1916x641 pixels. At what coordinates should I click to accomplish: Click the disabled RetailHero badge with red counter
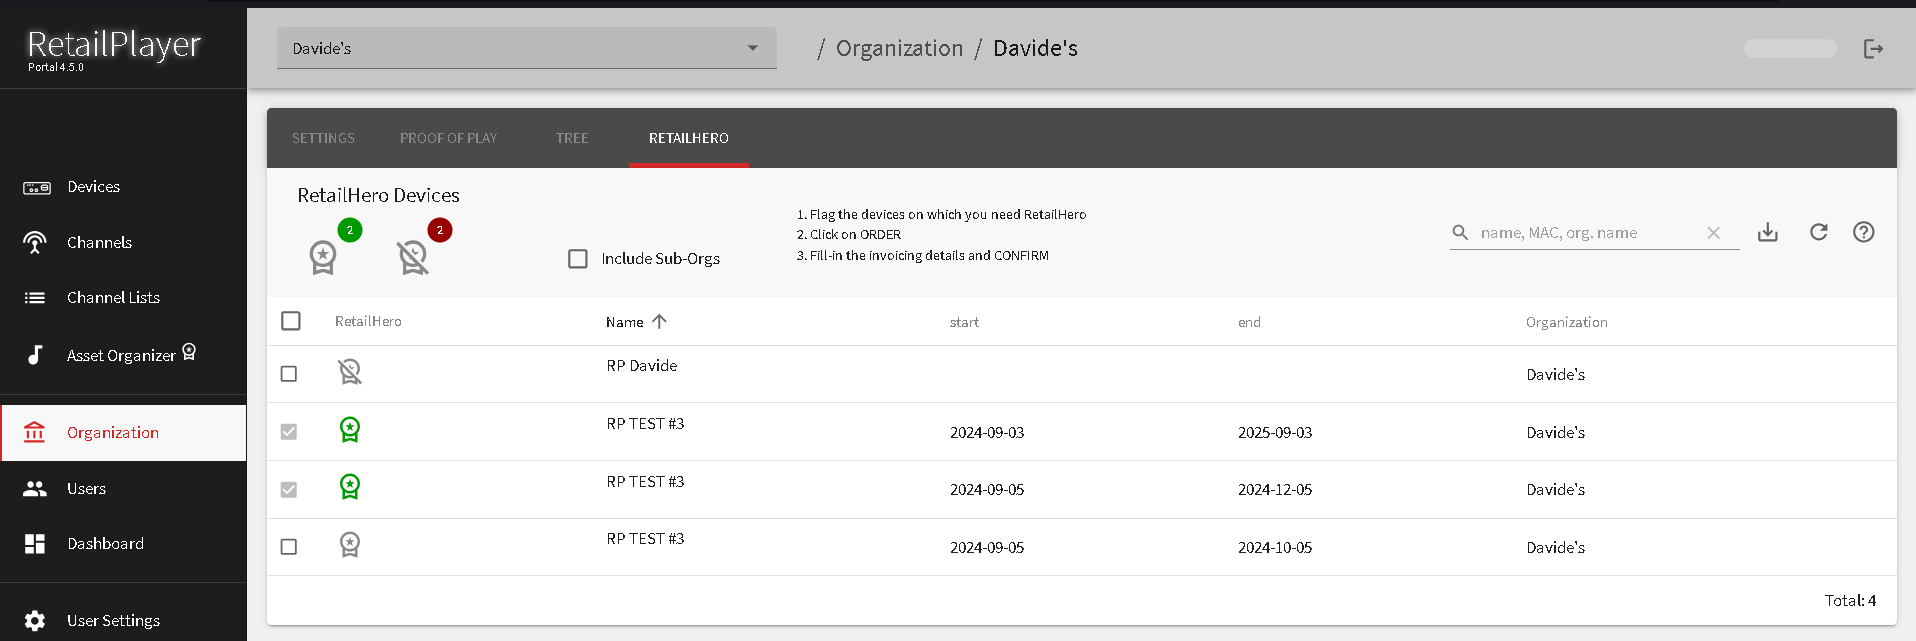click(413, 257)
